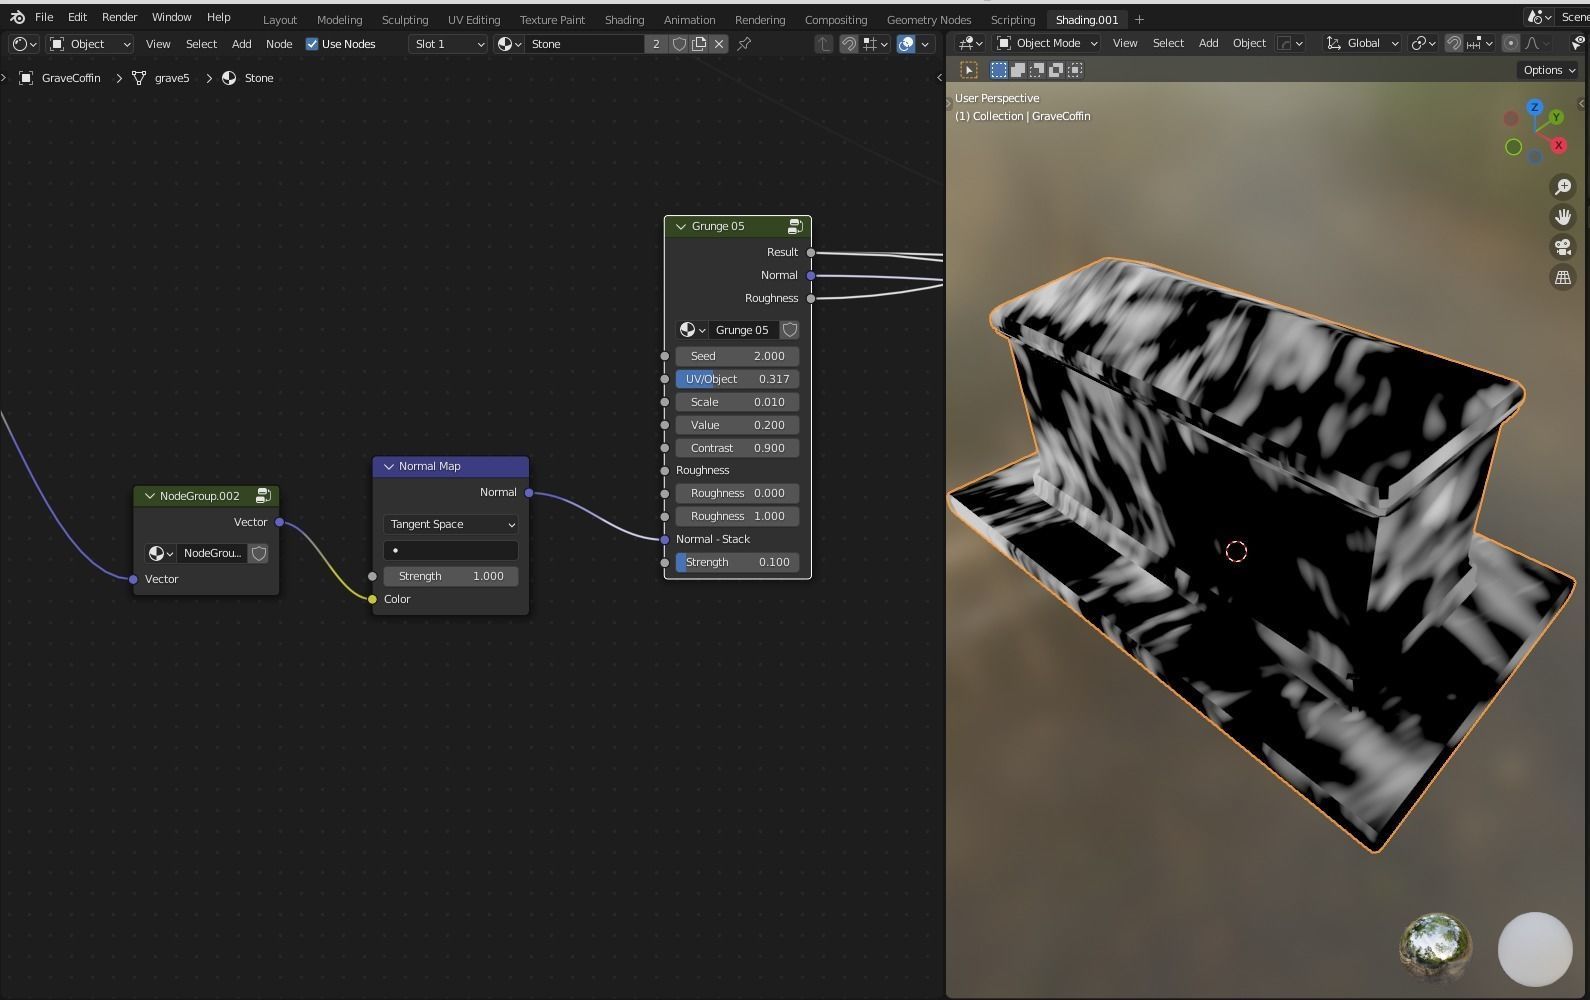The width and height of the screenshot is (1590, 1000).
Task: Click the node editor Node menu
Action: pyautogui.click(x=279, y=44)
